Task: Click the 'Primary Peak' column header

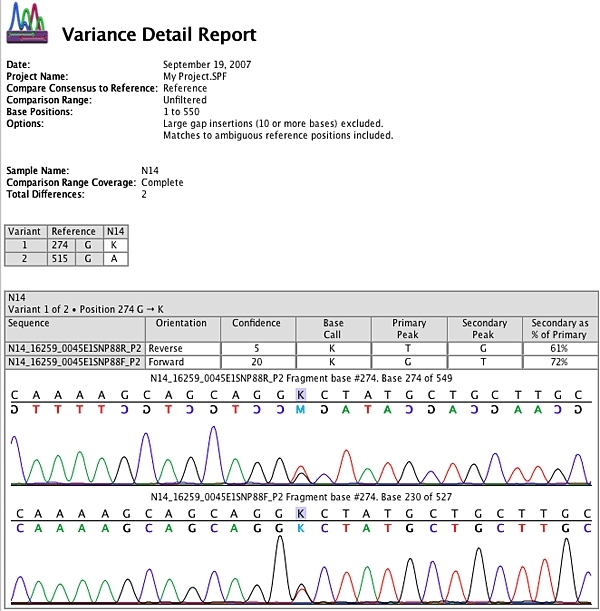Action: click(409, 328)
